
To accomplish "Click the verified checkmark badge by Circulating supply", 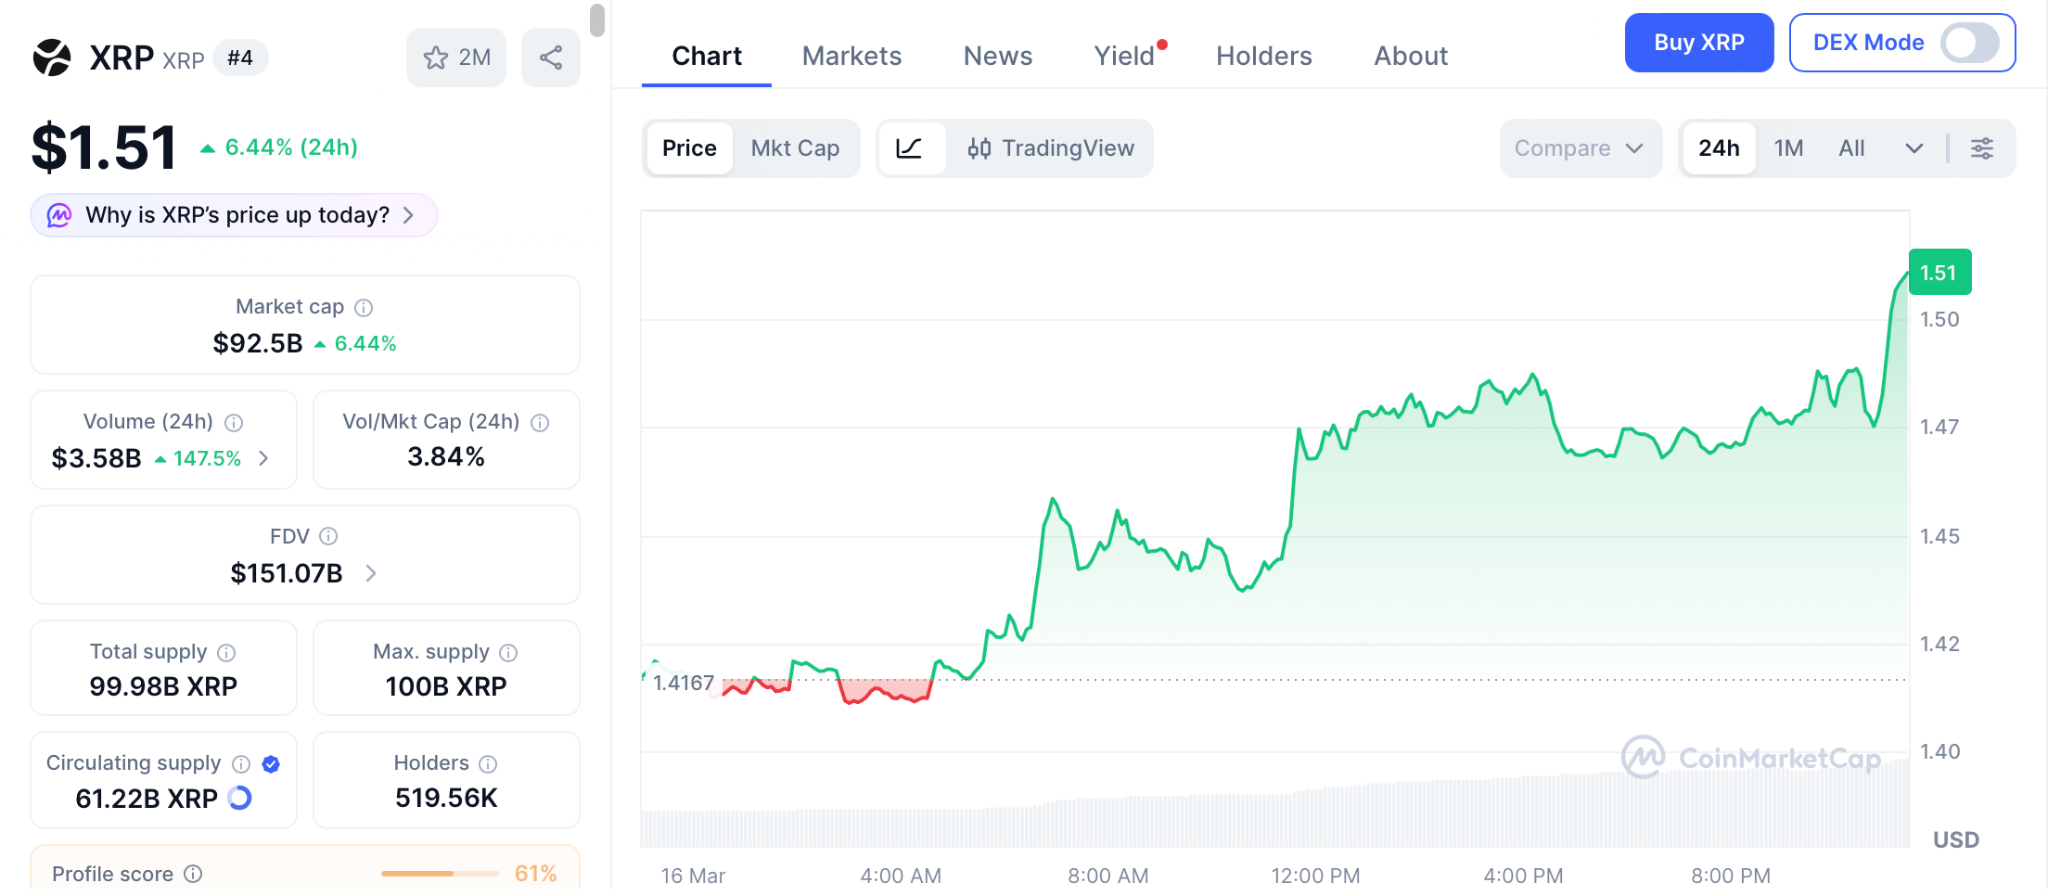I will (x=271, y=764).
